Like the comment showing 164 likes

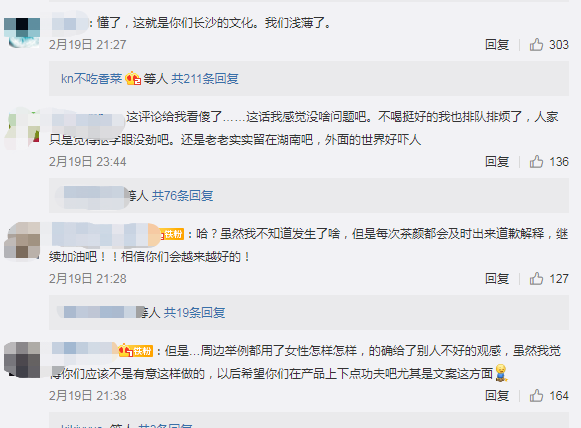tap(536, 396)
